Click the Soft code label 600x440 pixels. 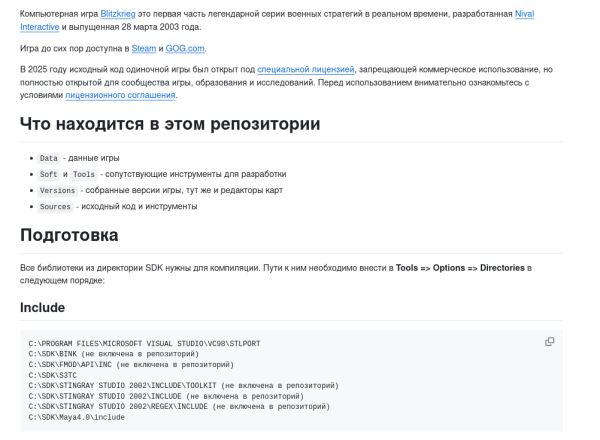[49, 174]
